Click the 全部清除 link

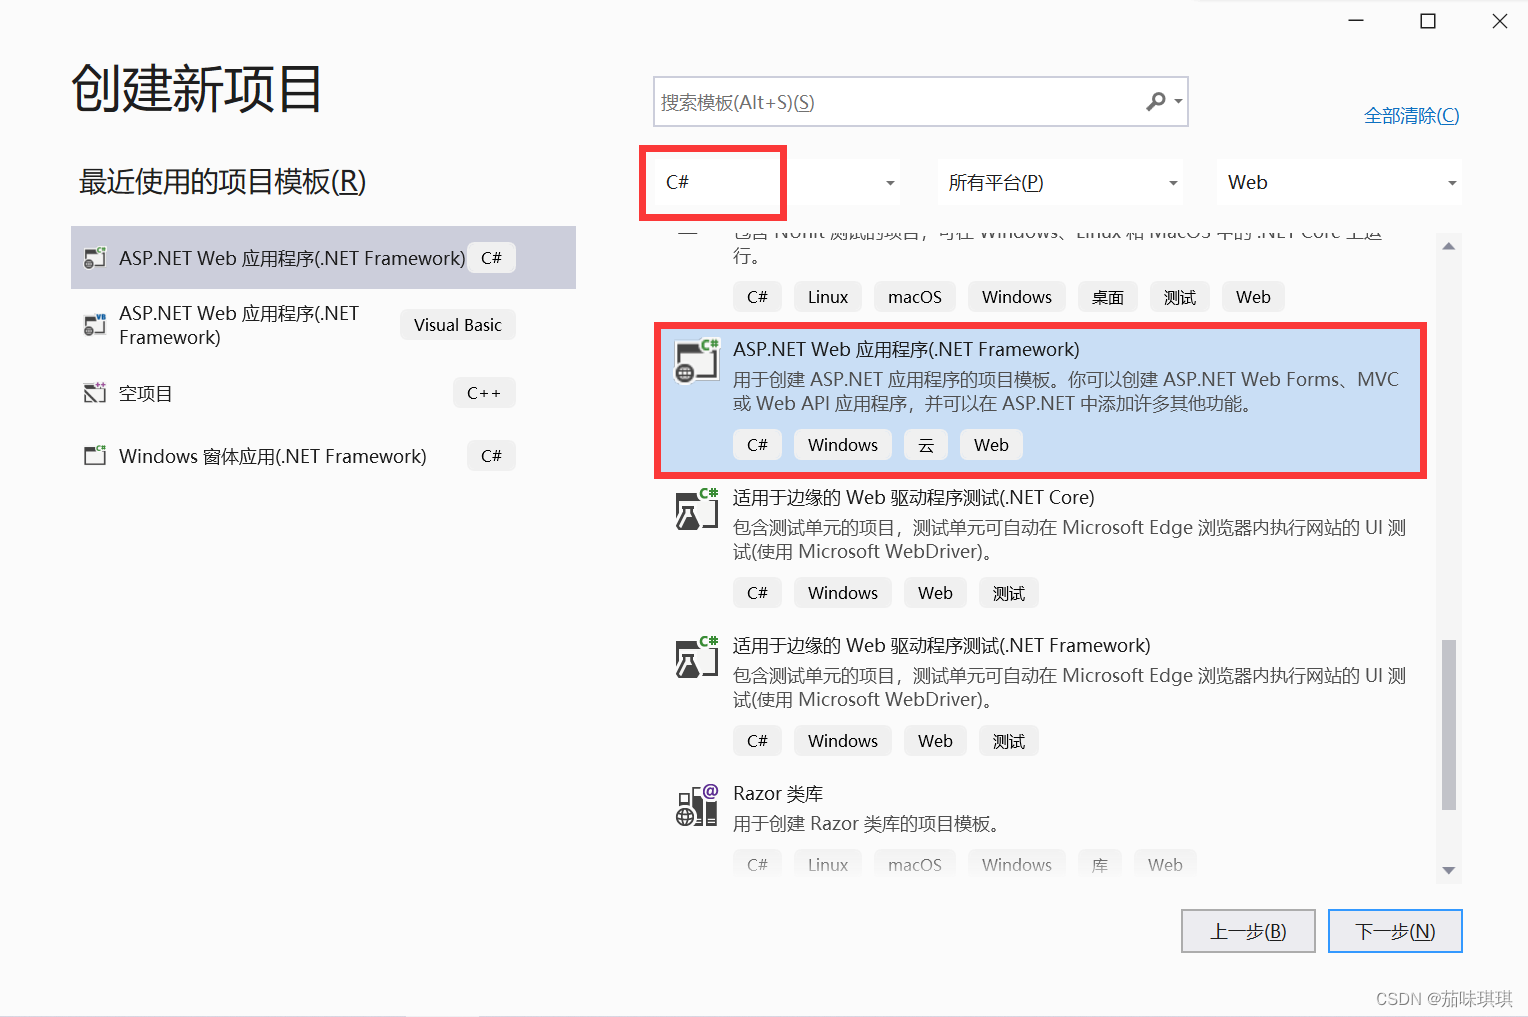pyautogui.click(x=1412, y=116)
